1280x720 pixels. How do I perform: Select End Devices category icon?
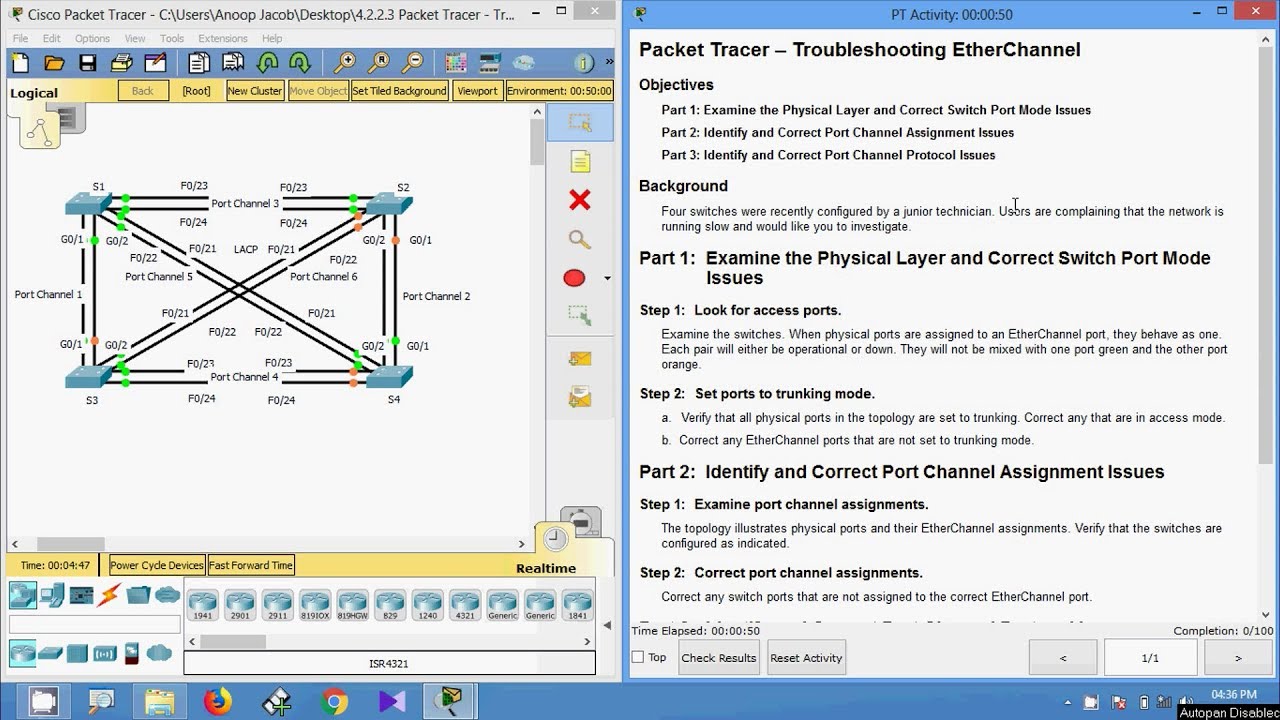pyautogui.click(x=52, y=595)
